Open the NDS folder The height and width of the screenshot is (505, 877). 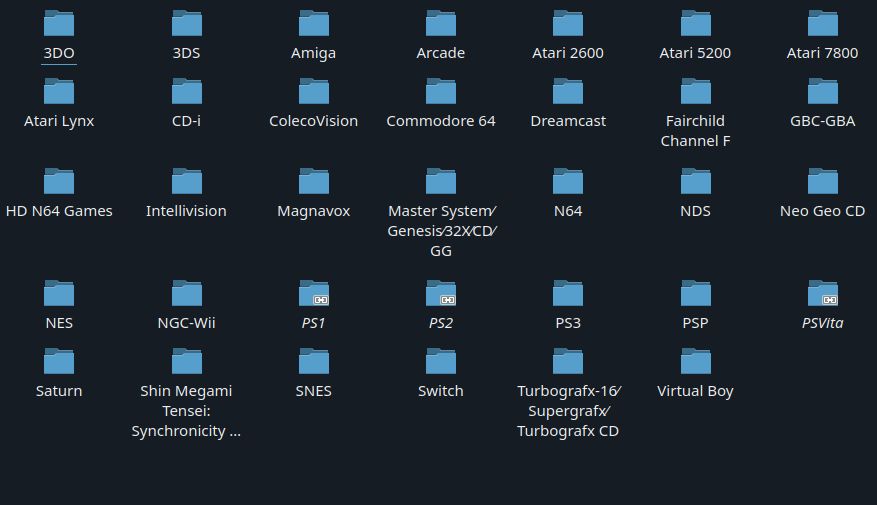click(x=695, y=182)
